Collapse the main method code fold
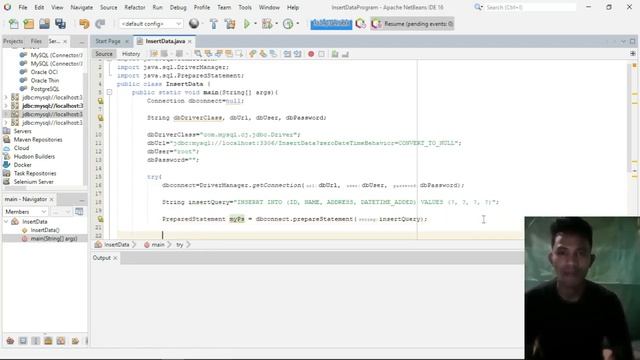Image resolution: width=640 pixels, height=360 pixels. 109,93
